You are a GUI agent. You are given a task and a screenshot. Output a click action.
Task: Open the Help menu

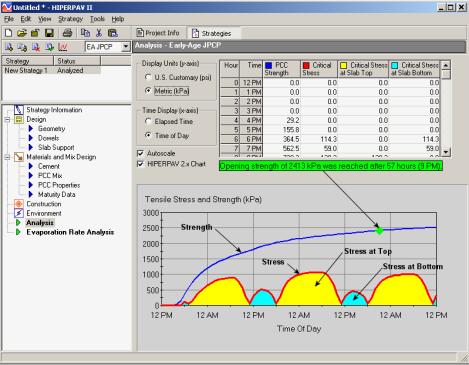click(x=118, y=19)
